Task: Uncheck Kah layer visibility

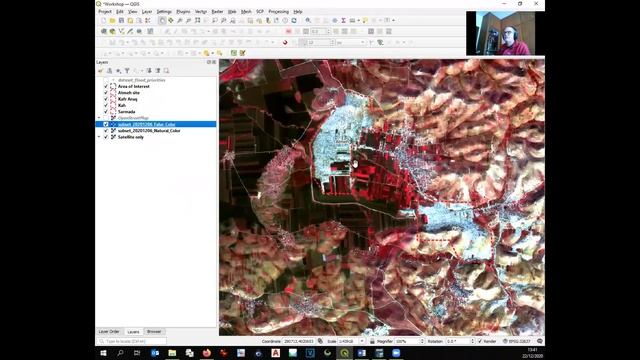Action: 106,105
